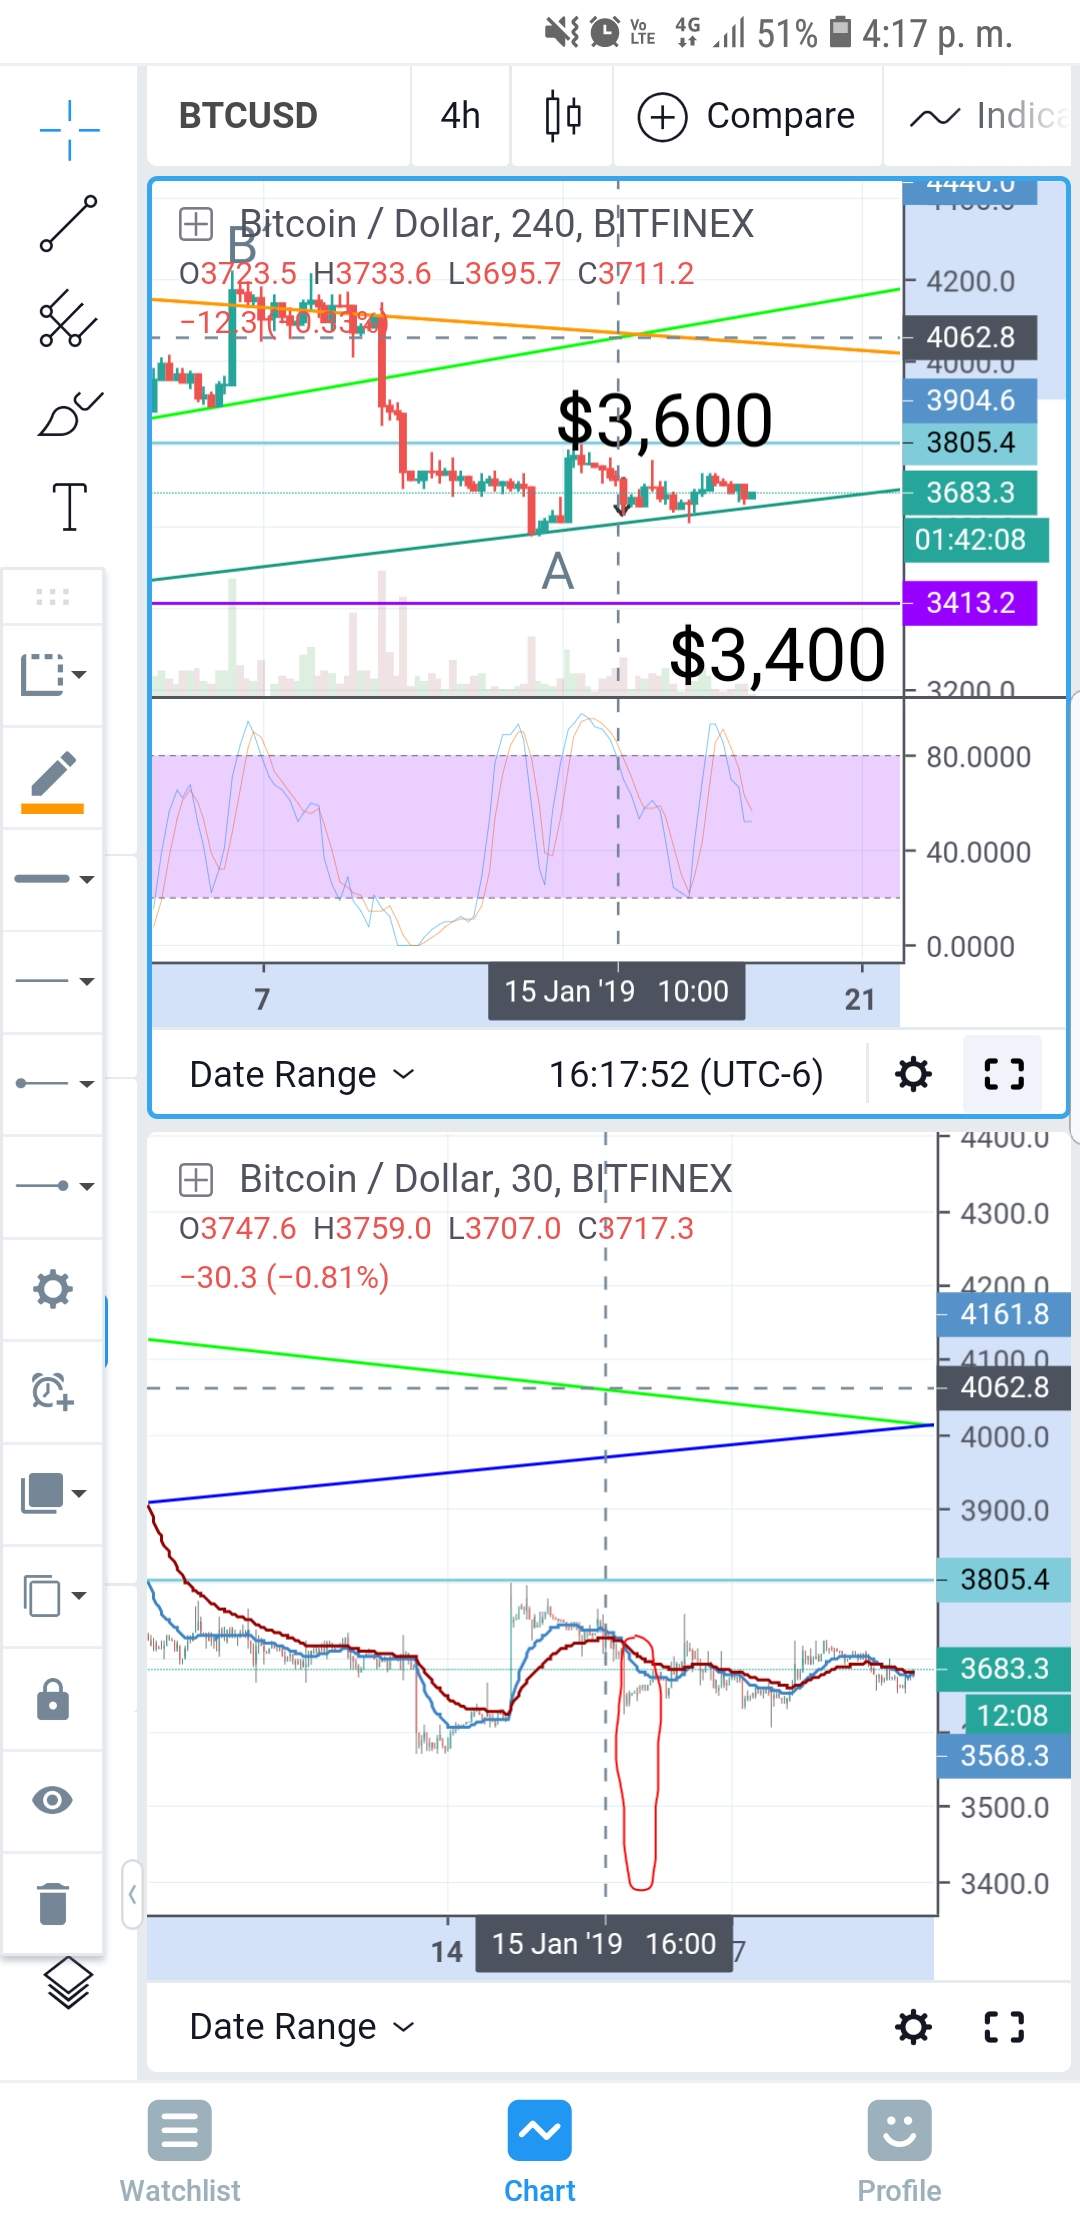Select the brush drawing tool
The width and height of the screenshot is (1080, 2220).
(69, 414)
